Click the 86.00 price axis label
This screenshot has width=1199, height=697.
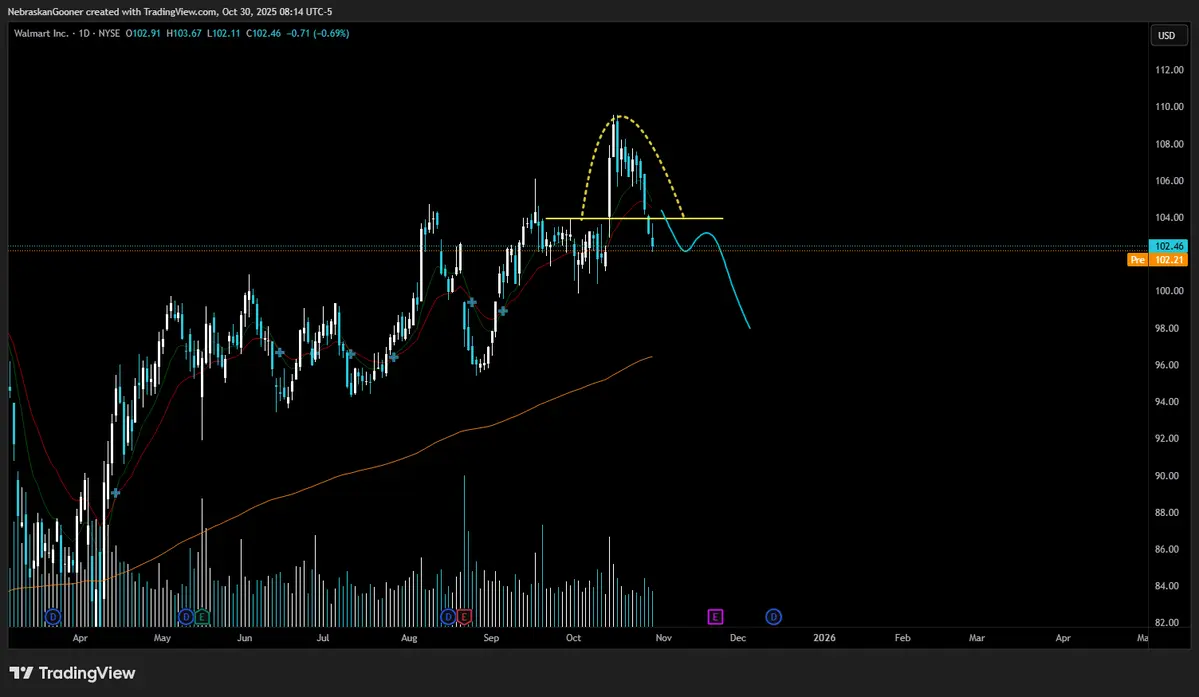(1169, 549)
